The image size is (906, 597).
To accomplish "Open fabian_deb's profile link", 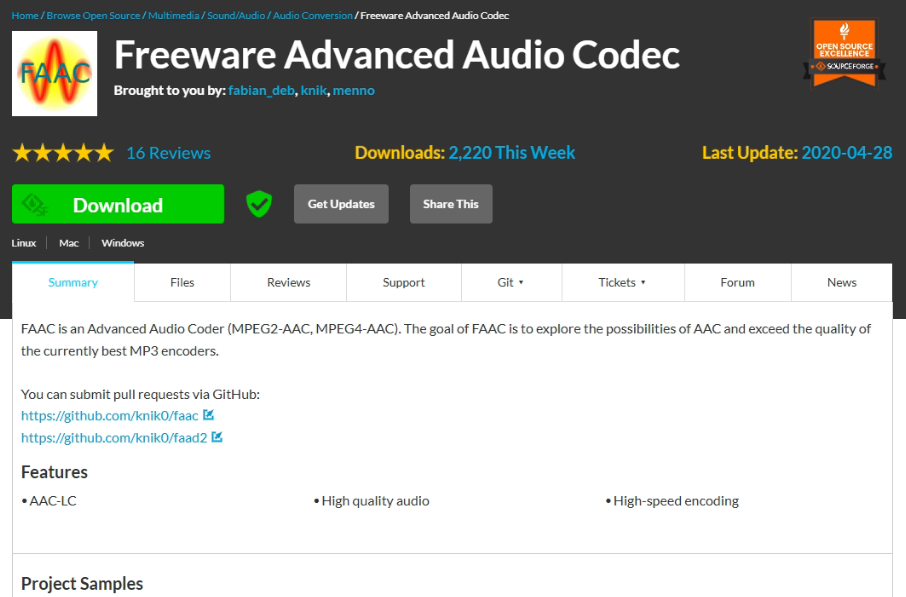I will tap(261, 91).
